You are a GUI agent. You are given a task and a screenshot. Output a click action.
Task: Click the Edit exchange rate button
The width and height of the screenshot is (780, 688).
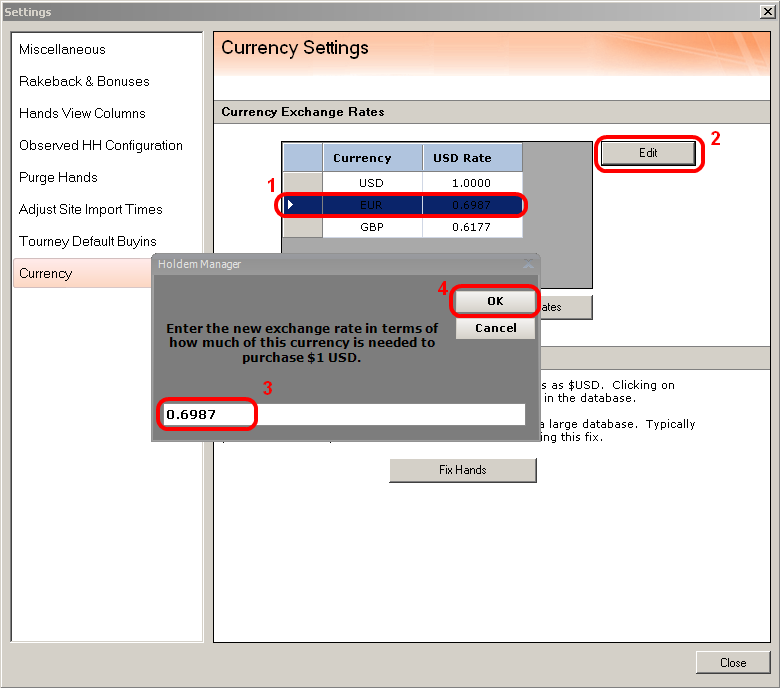click(648, 153)
